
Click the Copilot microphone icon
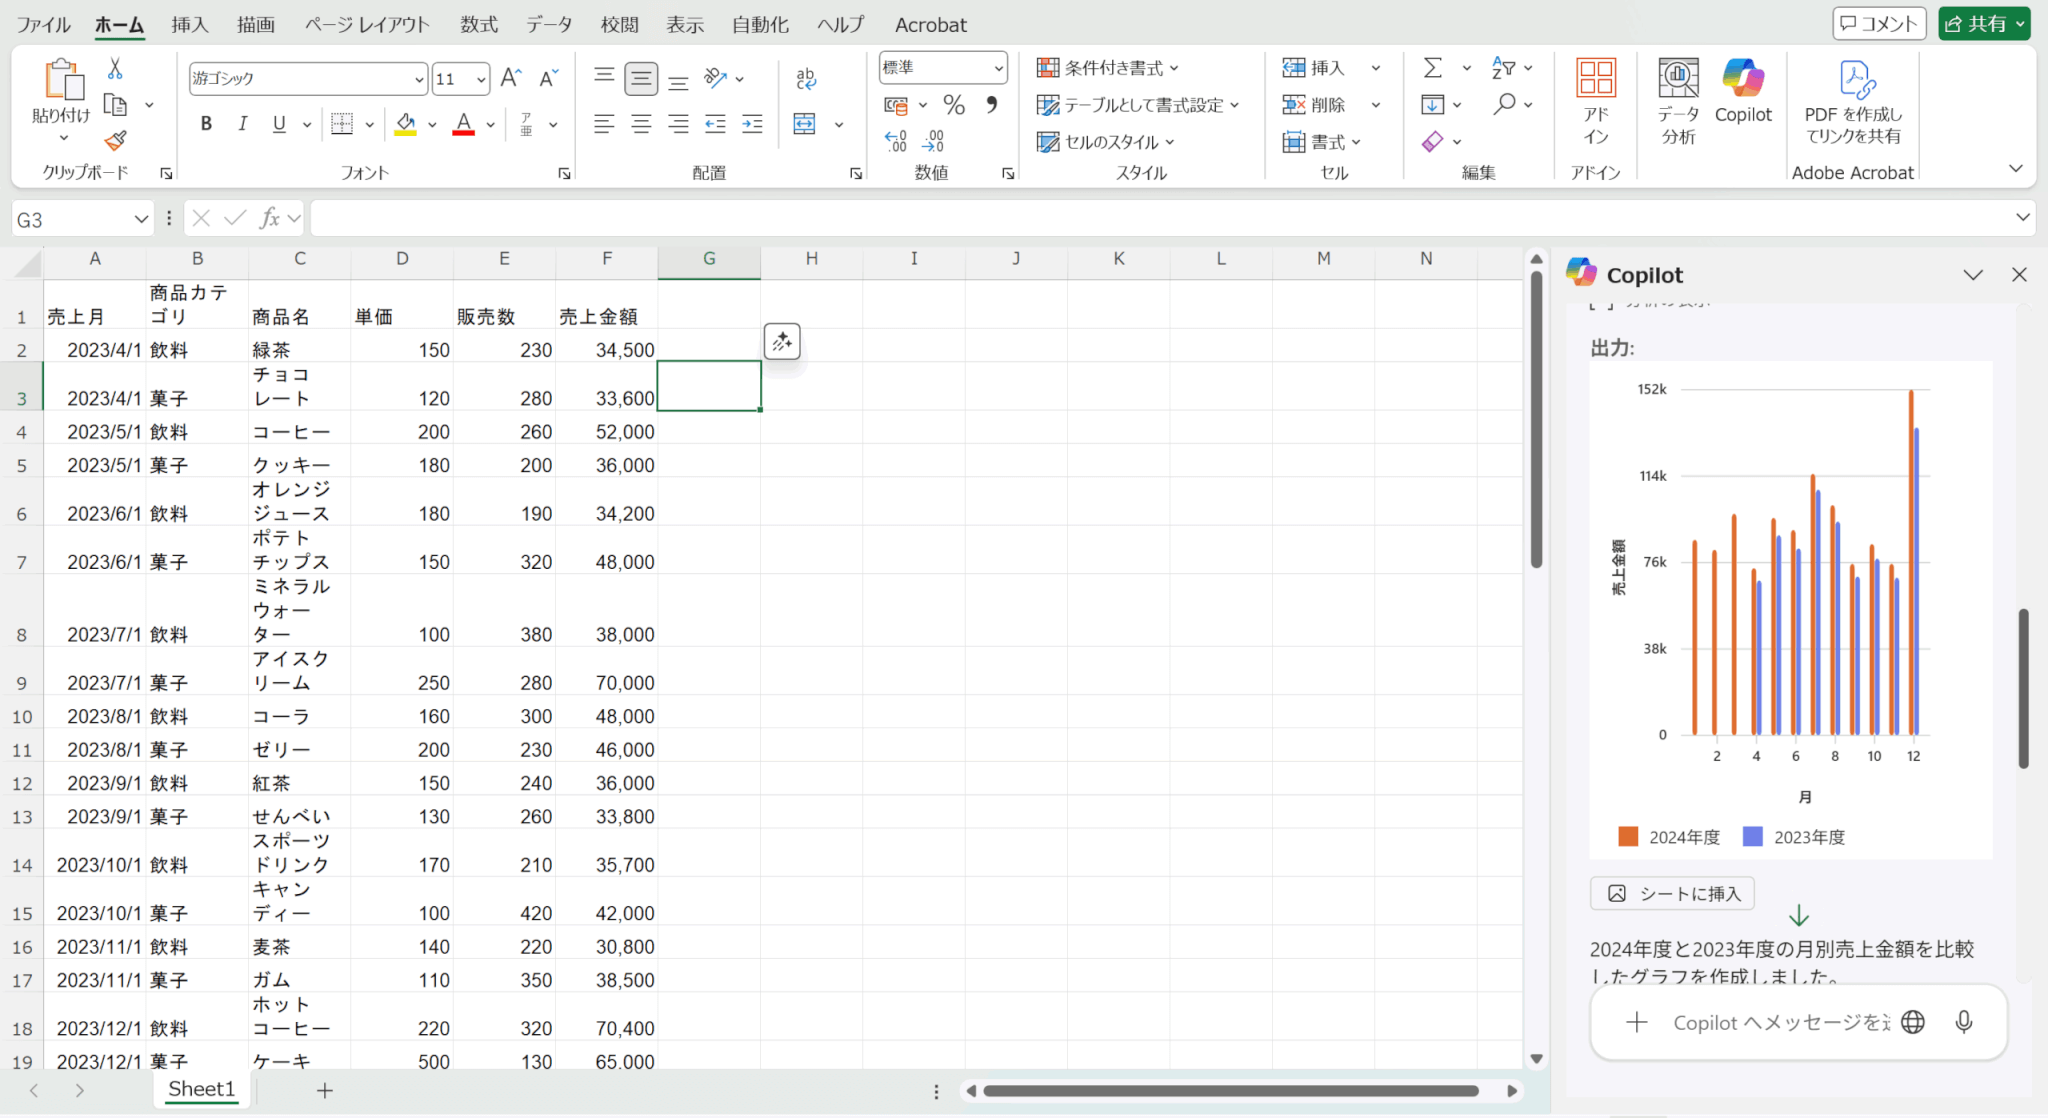(1964, 1022)
